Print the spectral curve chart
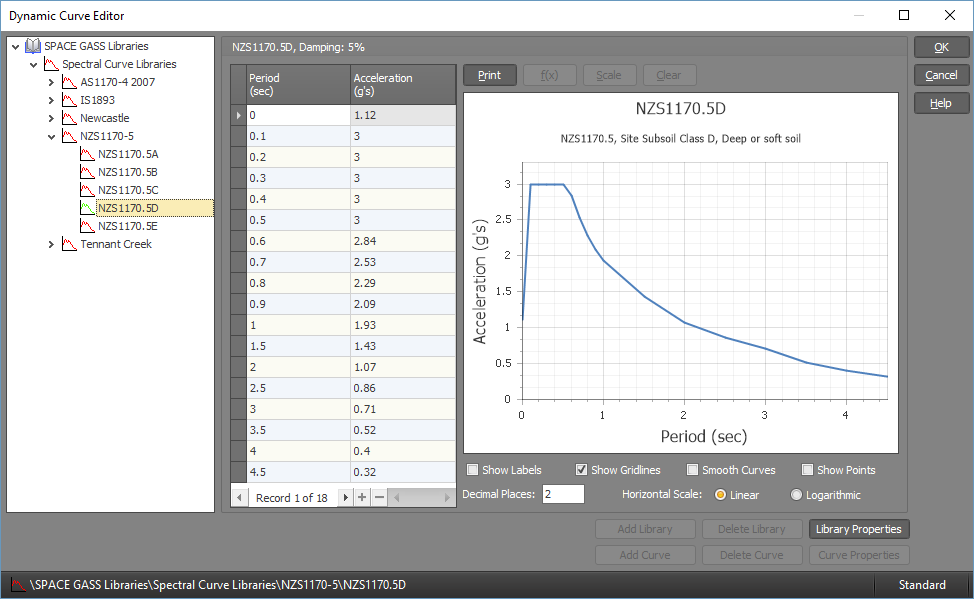Screen dimensions: 974x599 coord(489,75)
